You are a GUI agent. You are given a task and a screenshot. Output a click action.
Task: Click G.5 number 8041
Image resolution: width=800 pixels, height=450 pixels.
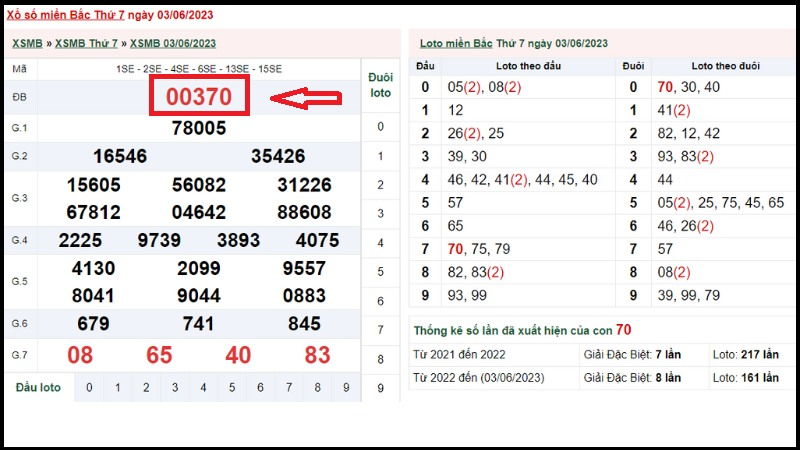93,296
